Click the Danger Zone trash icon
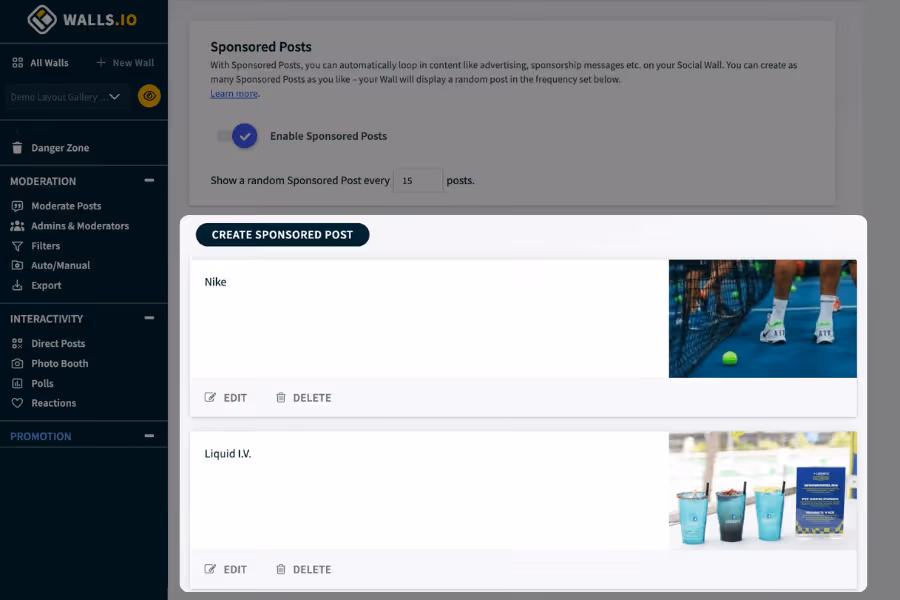Screen dimensions: 900x600 [17, 148]
